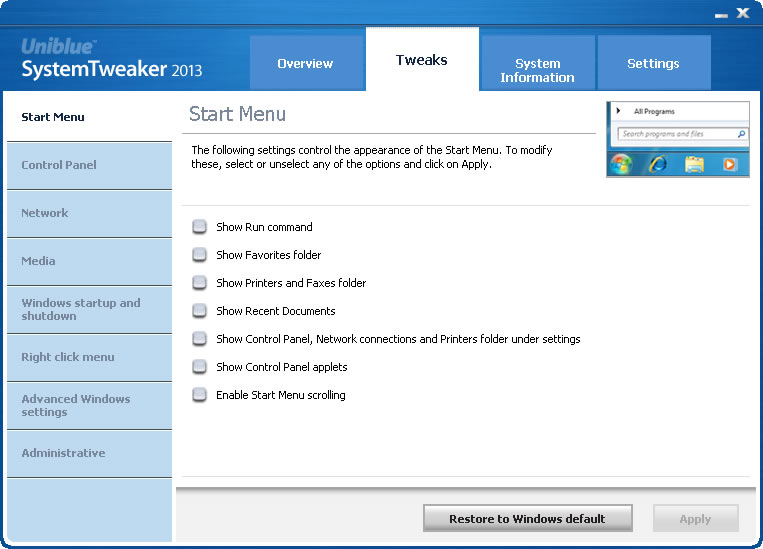Enable Show Control Panel applets checkbox

click(199, 366)
